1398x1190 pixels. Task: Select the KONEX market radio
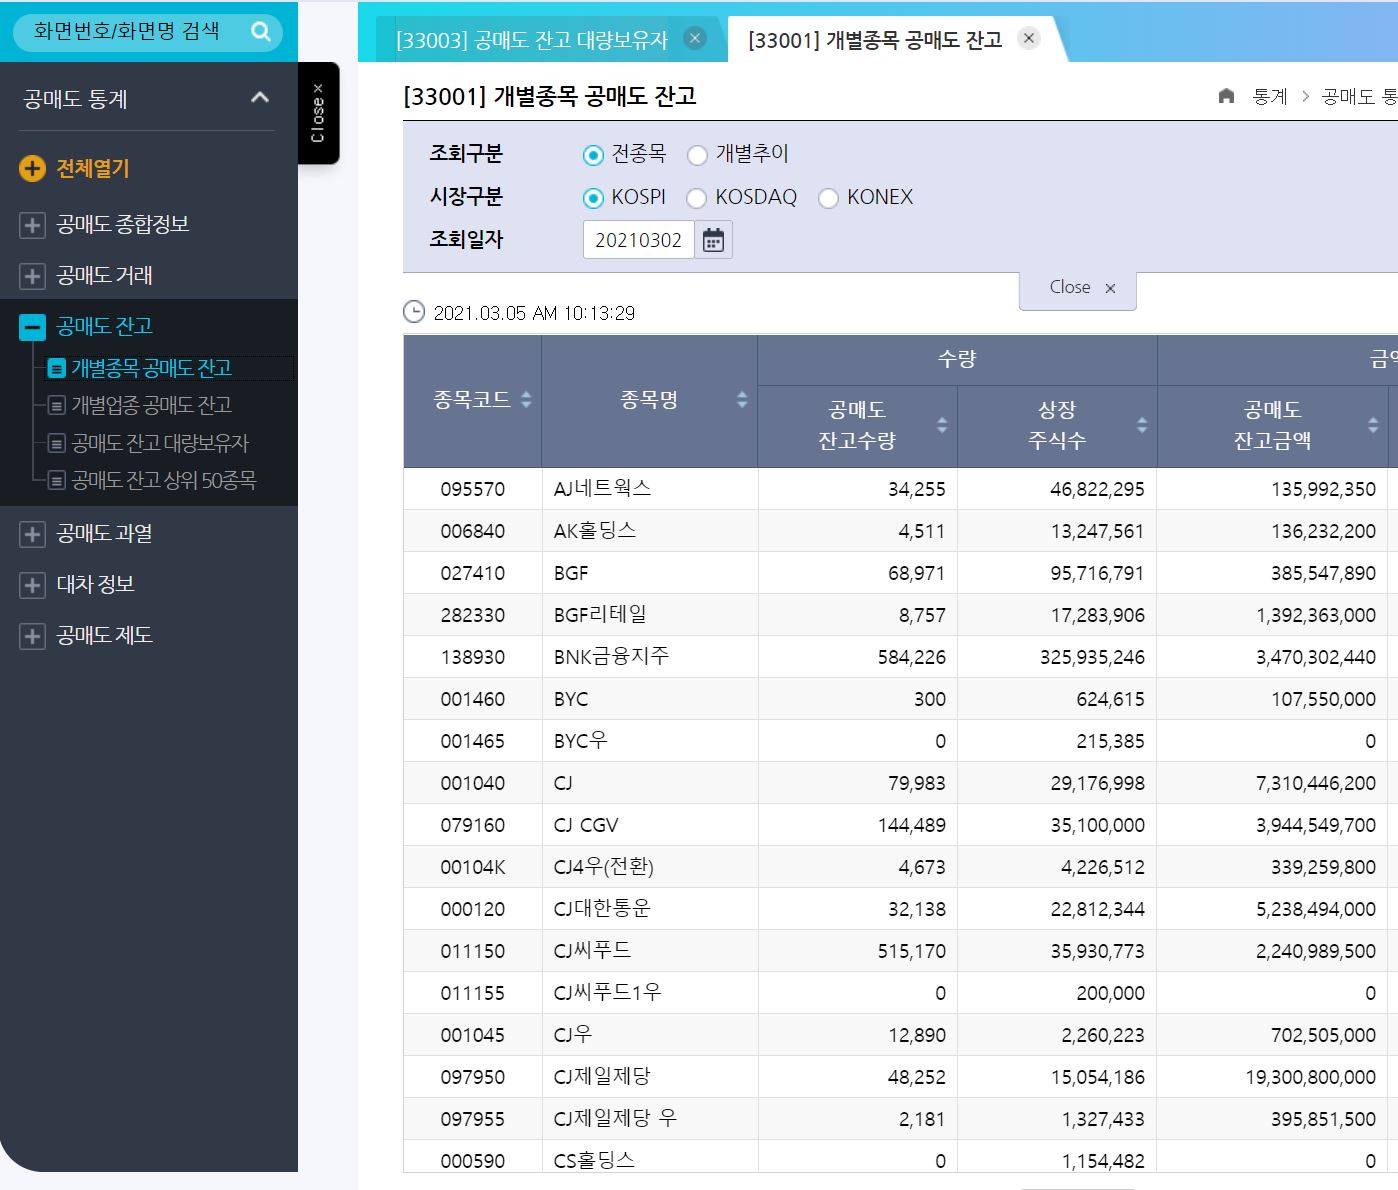click(828, 198)
